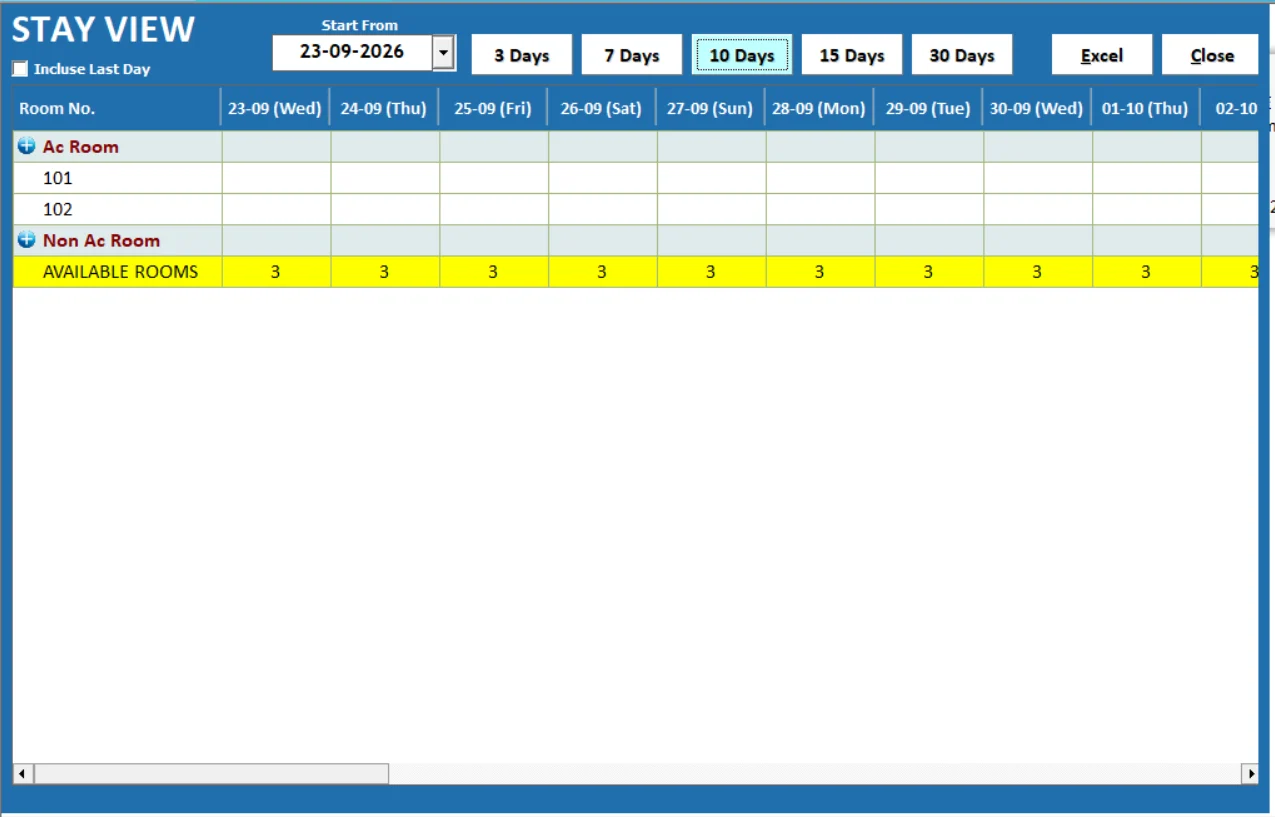
Task: Click the 28-09 (Mon) column header
Action: pos(819,108)
